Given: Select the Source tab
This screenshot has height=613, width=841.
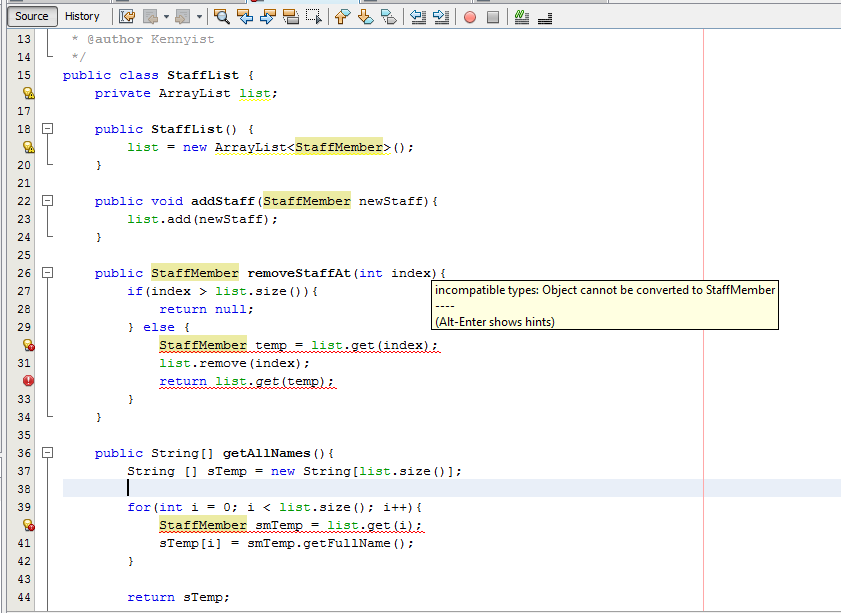Looking at the screenshot, I should (33, 16).
